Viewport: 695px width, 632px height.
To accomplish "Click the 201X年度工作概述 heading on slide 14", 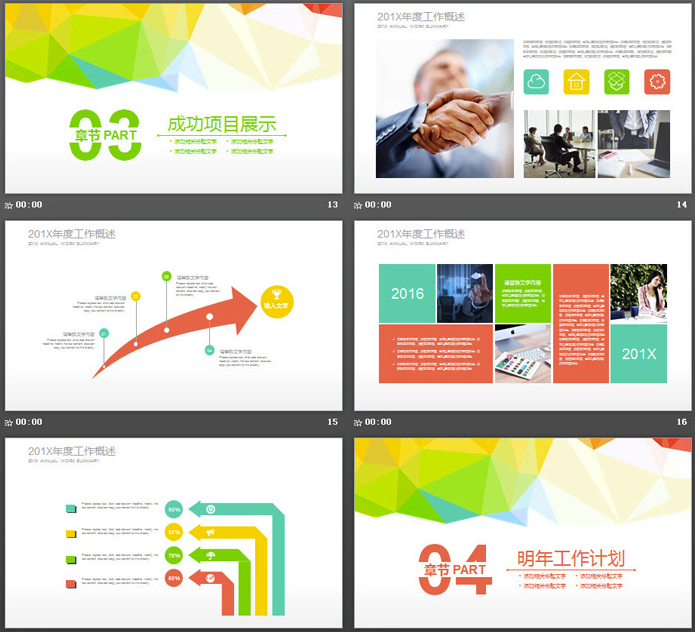I will (421, 17).
